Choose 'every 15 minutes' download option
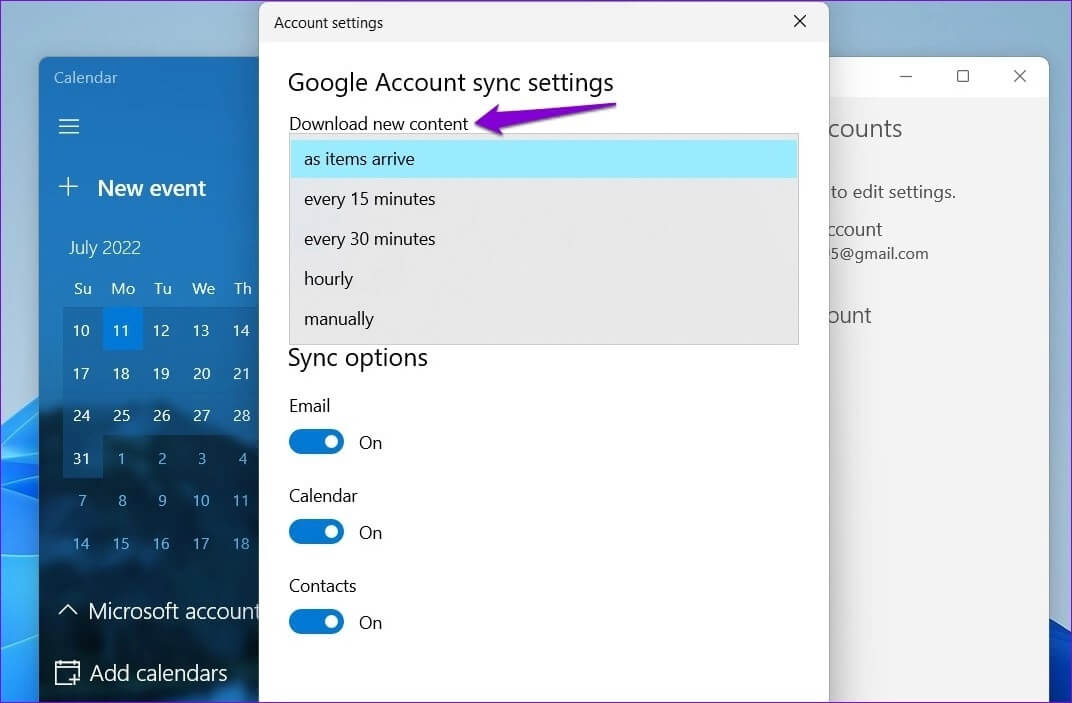Screen dimensions: 1072x703 click(x=544, y=199)
